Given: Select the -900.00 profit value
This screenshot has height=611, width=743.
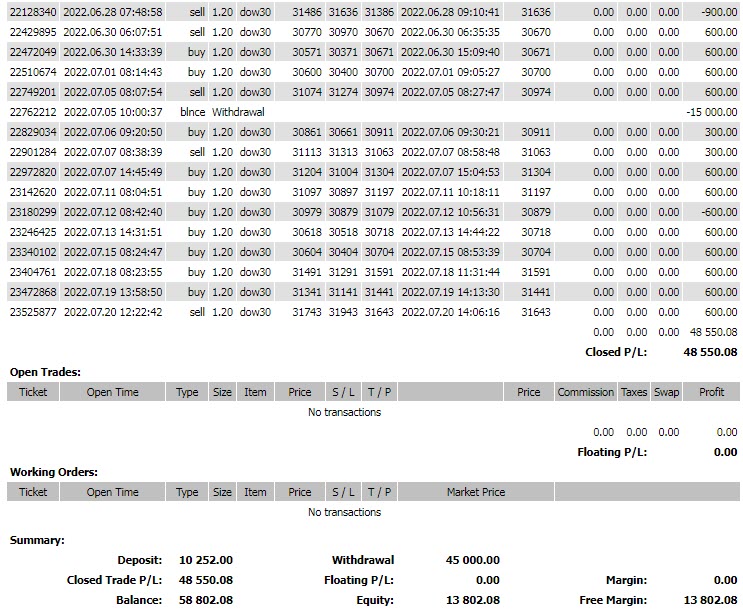Looking at the screenshot, I should (719, 12).
